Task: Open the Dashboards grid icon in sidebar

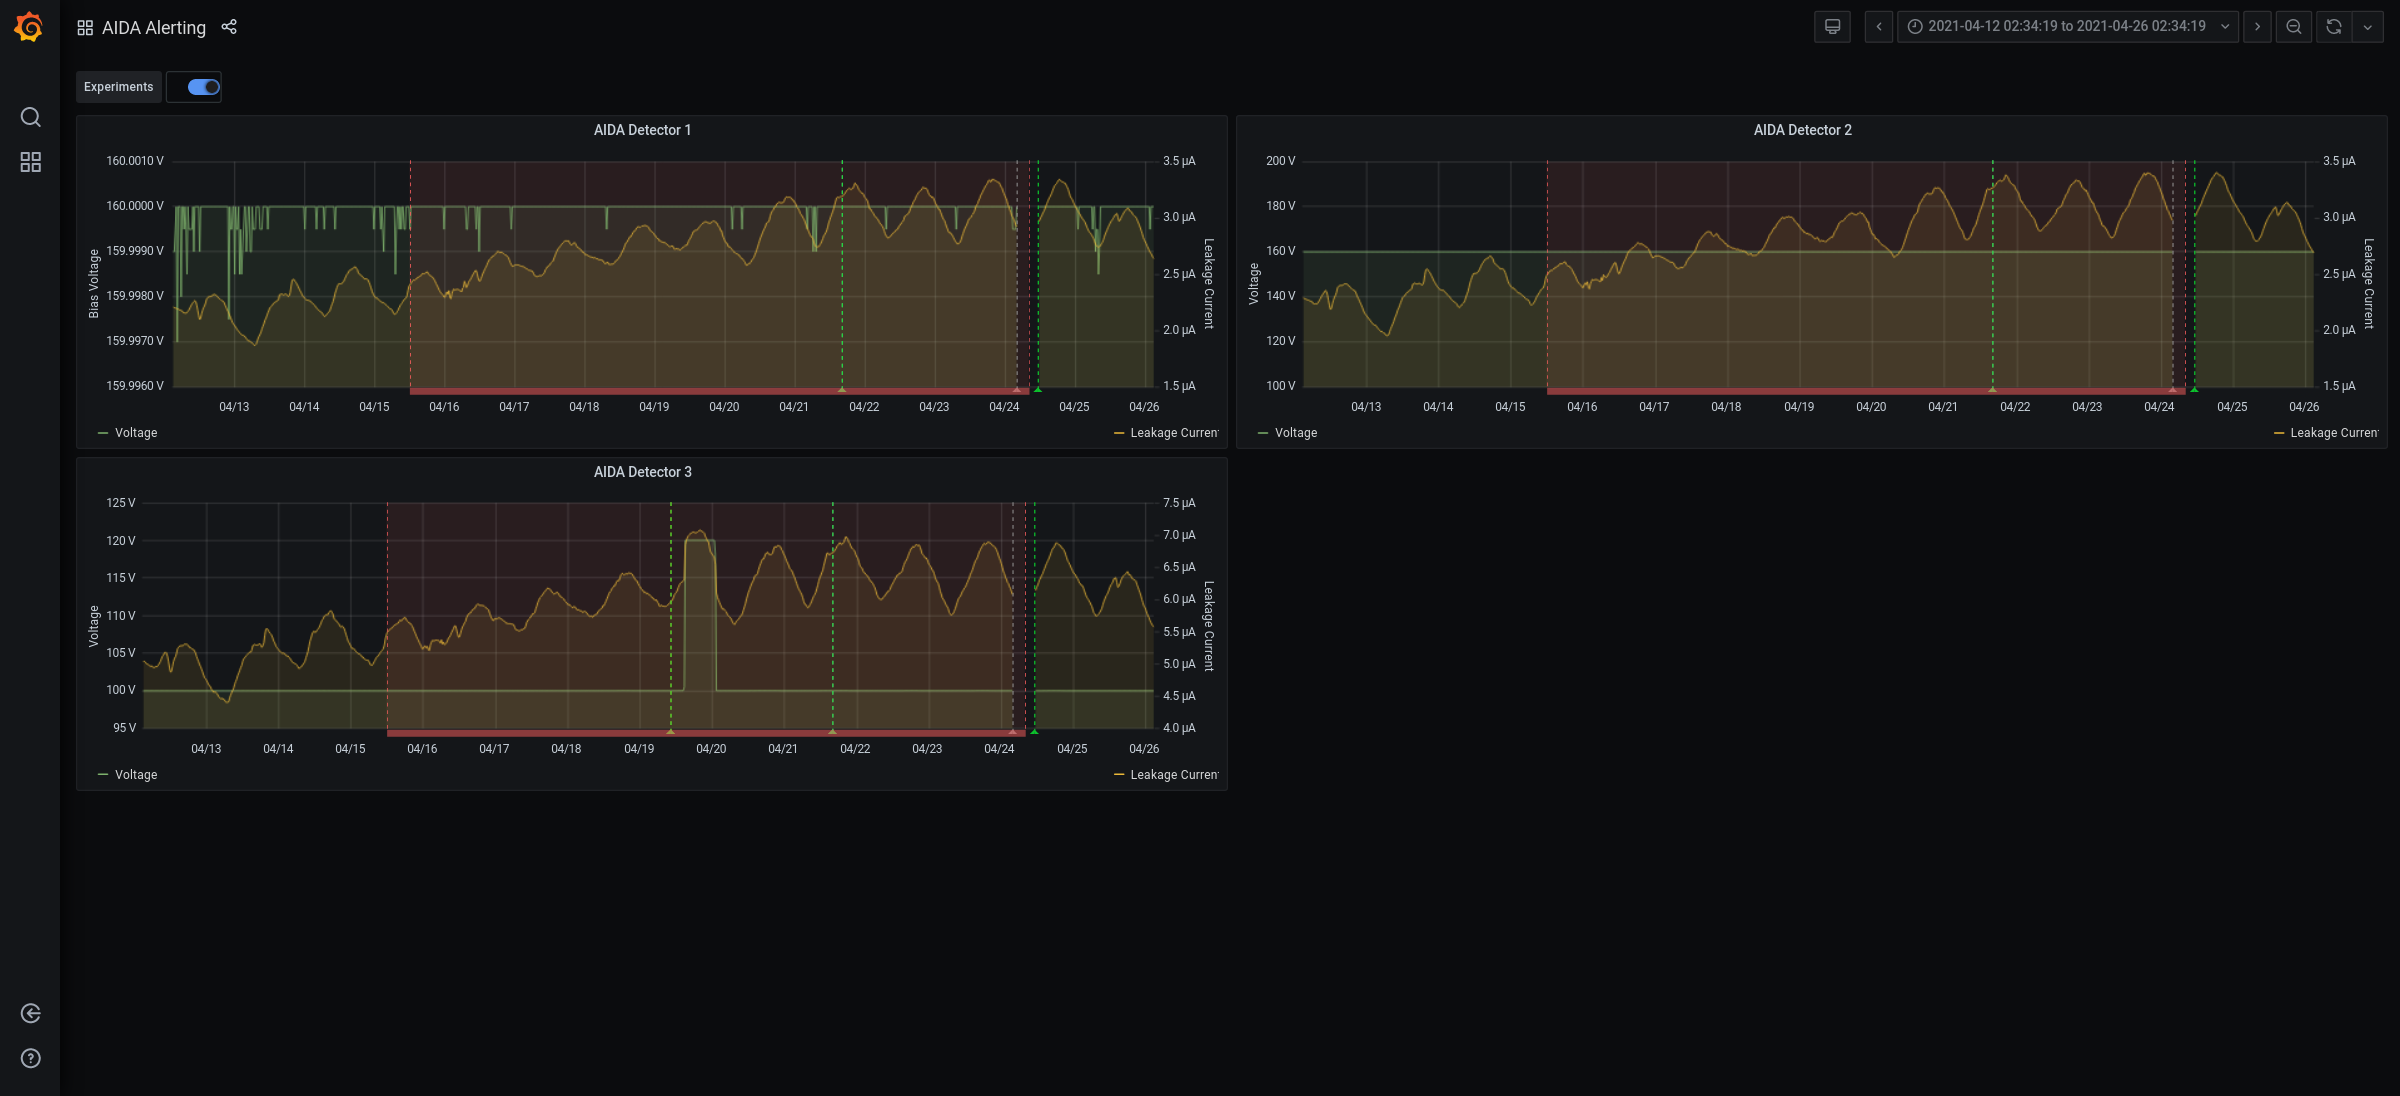Action: click(31, 162)
